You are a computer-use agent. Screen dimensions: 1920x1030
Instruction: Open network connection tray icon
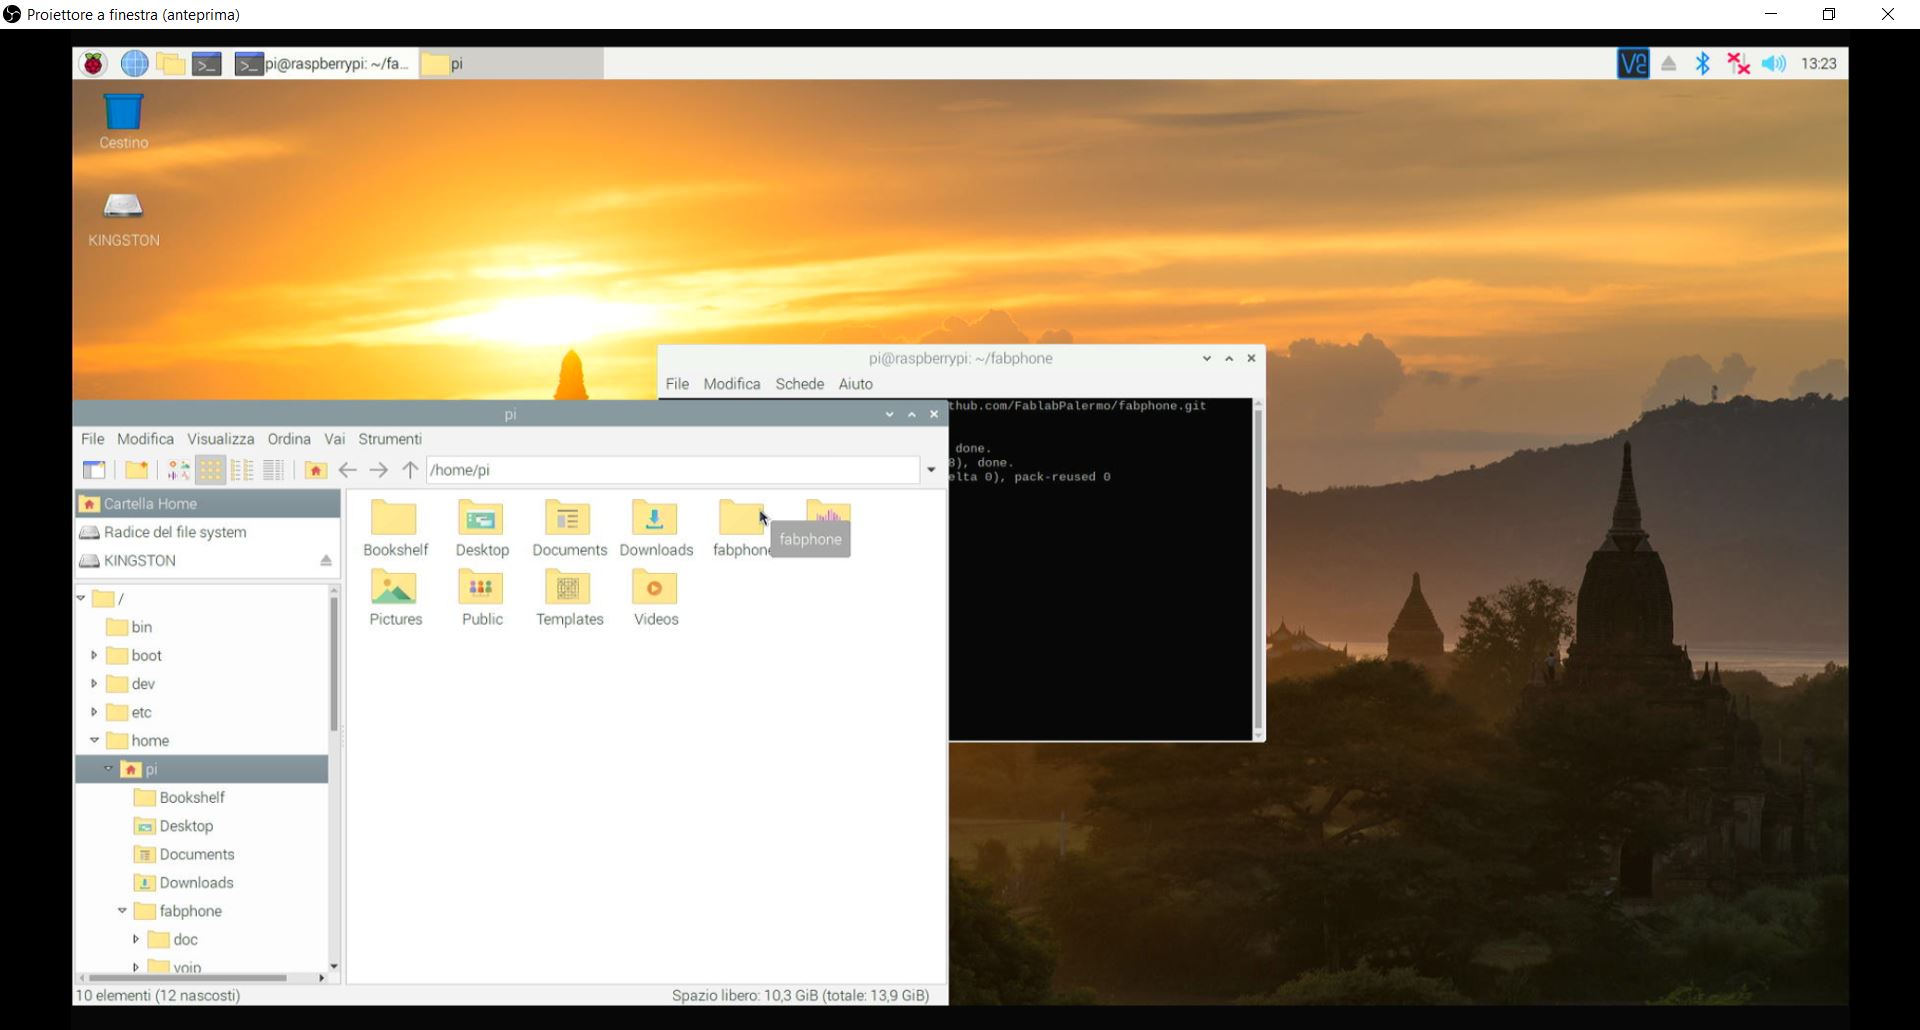pyautogui.click(x=1738, y=64)
